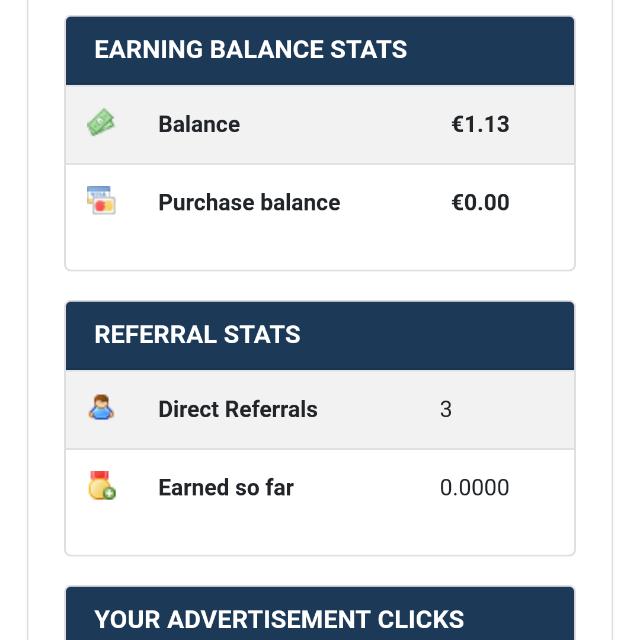Click the gap between Earning and Referral panels
Viewport: 640px width, 640px height.
[320, 286]
